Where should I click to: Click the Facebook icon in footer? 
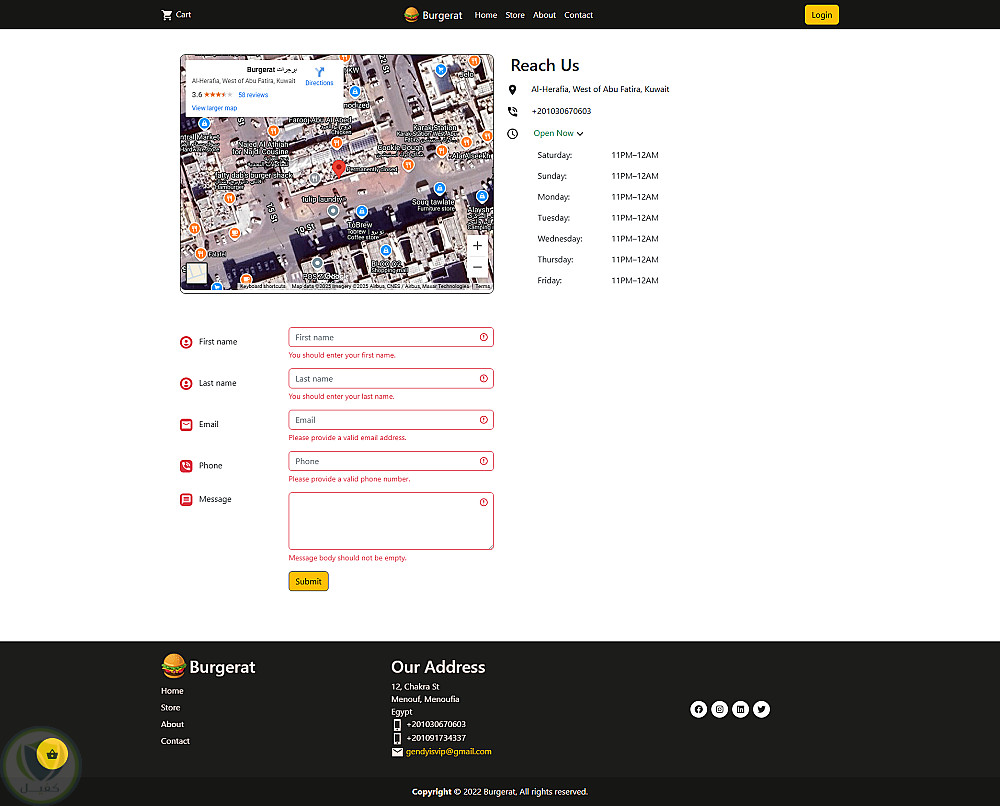698,709
